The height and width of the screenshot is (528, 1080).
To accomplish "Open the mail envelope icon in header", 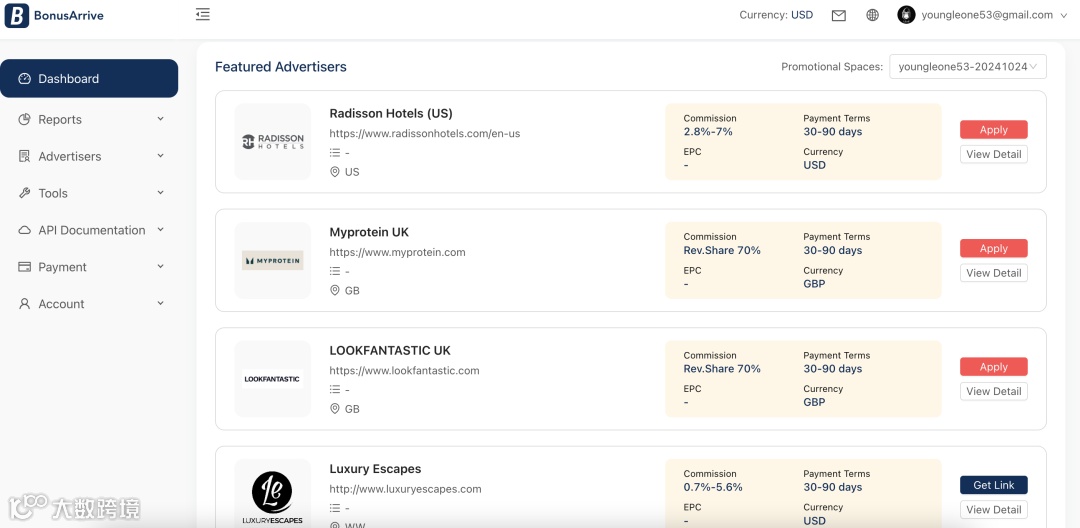I will pyautogui.click(x=839, y=15).
